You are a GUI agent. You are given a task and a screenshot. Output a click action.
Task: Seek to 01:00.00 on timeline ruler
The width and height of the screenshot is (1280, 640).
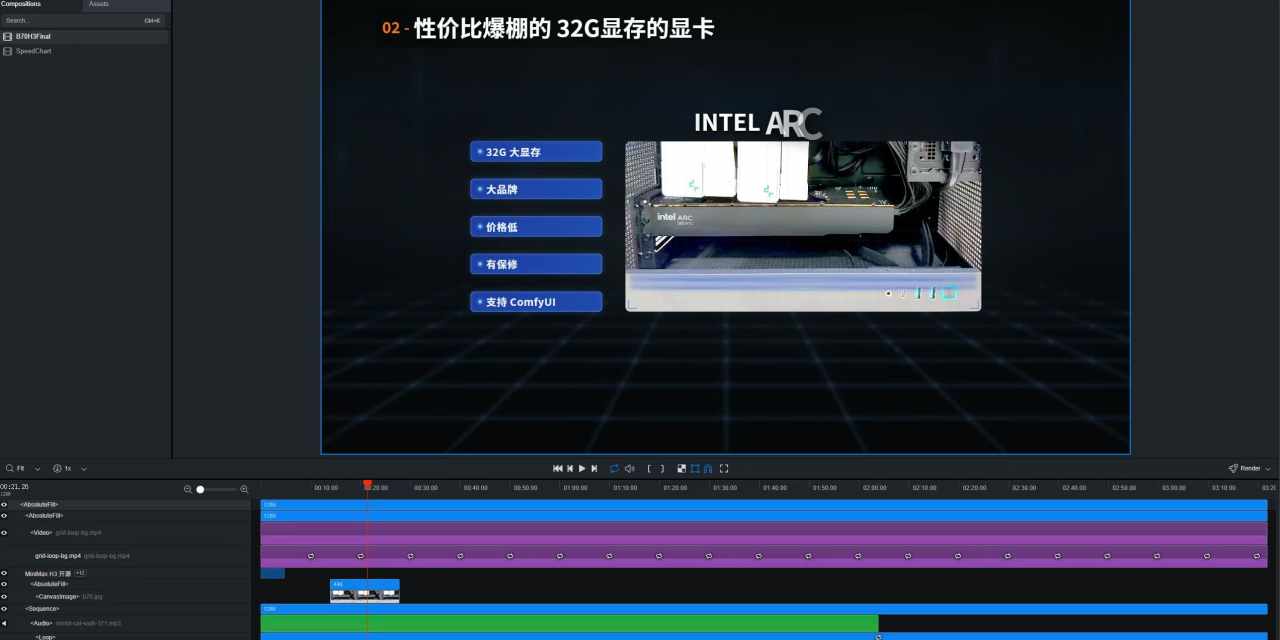coord(575,488)
